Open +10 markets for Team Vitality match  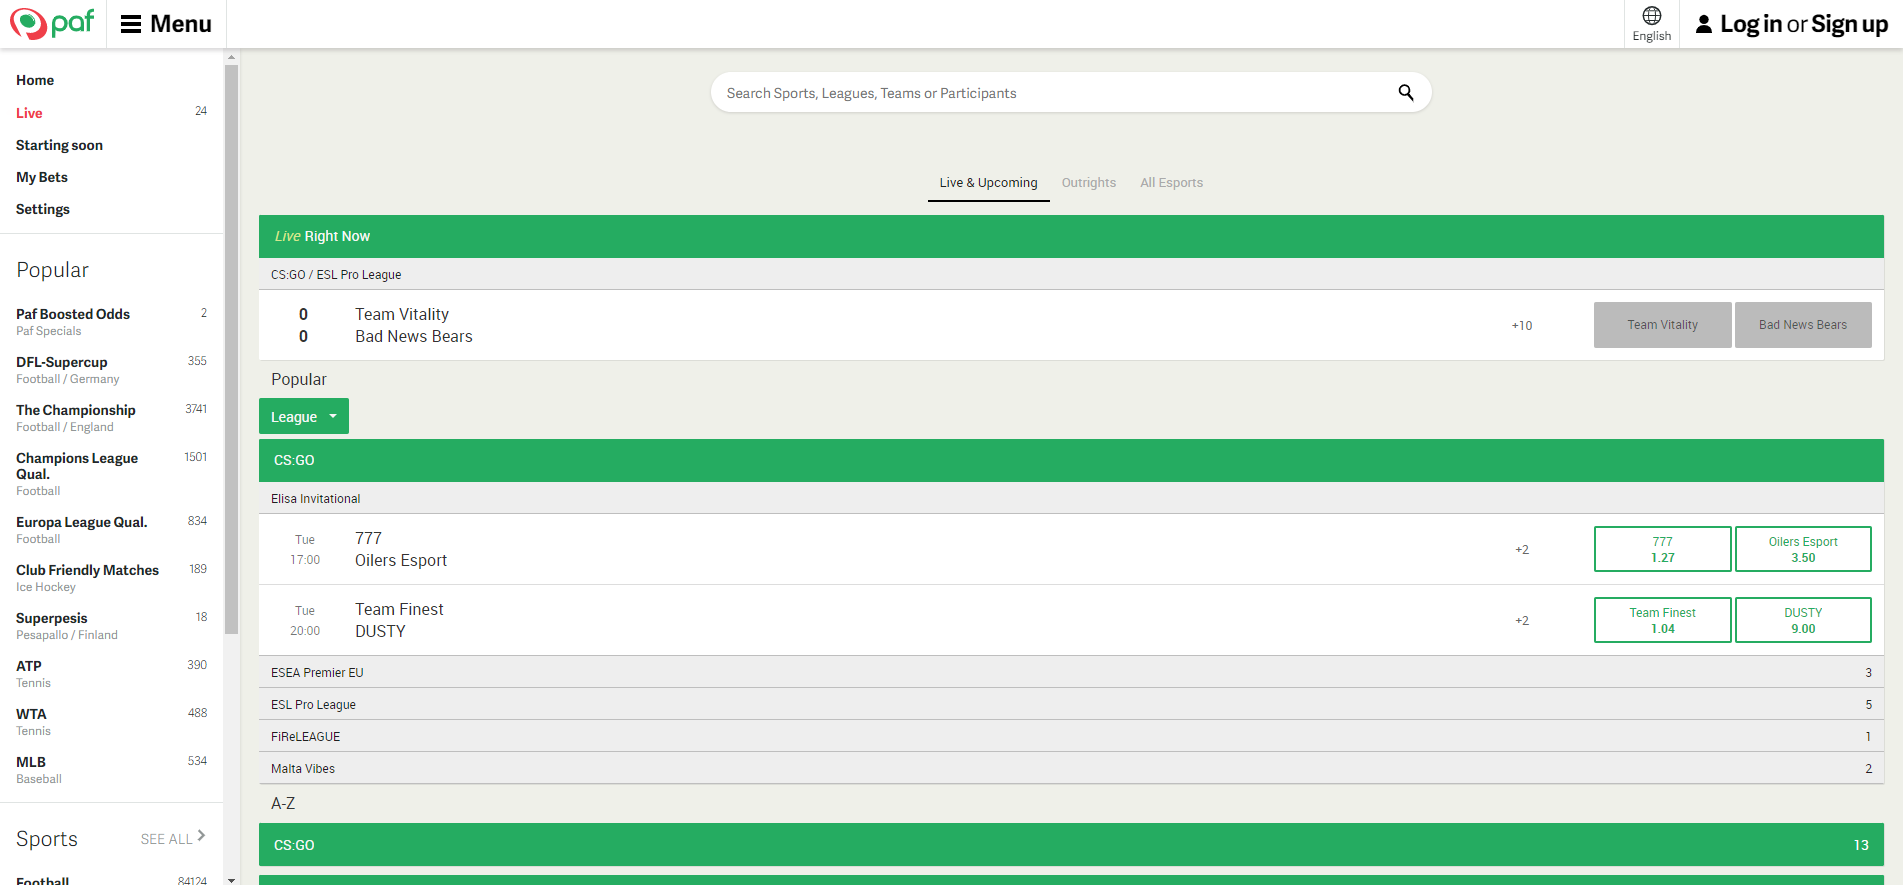click(x=1521, y=326)
